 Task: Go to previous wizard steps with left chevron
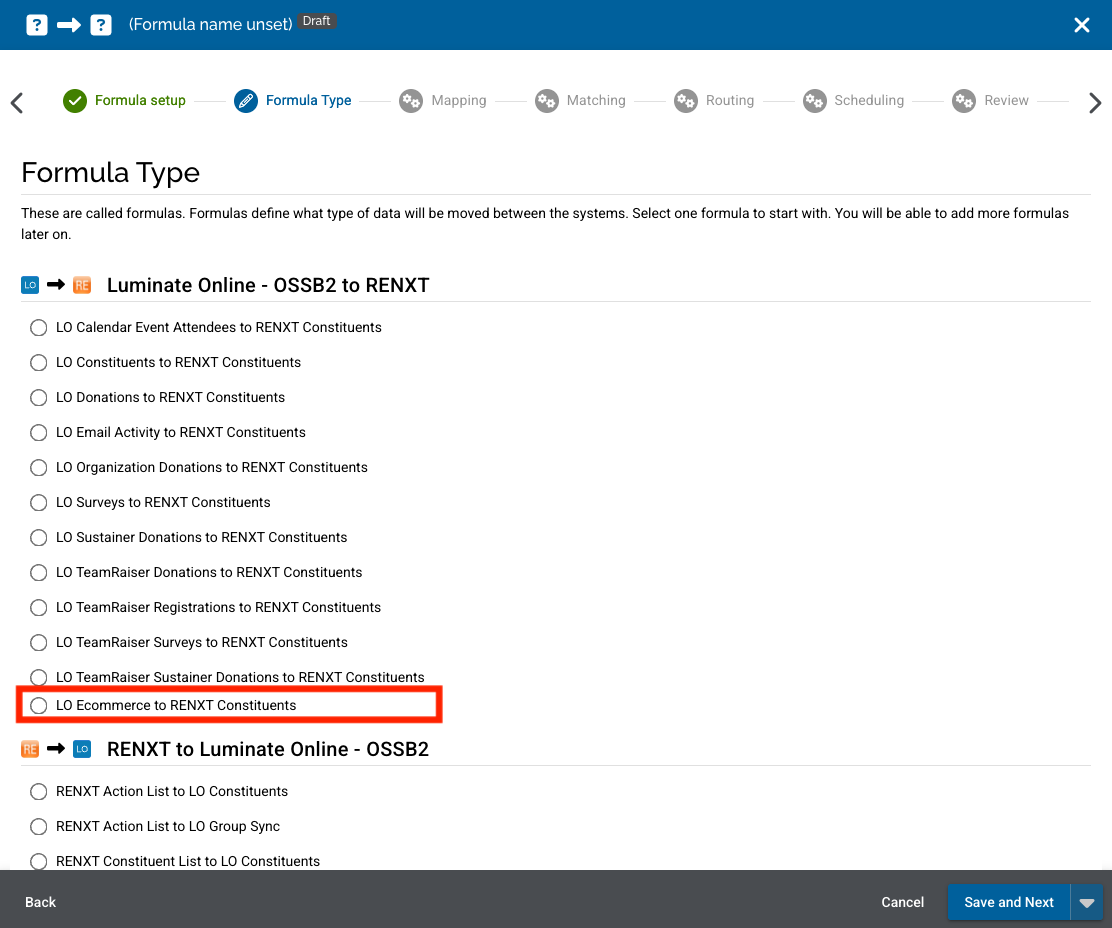[x=17, y=103]
